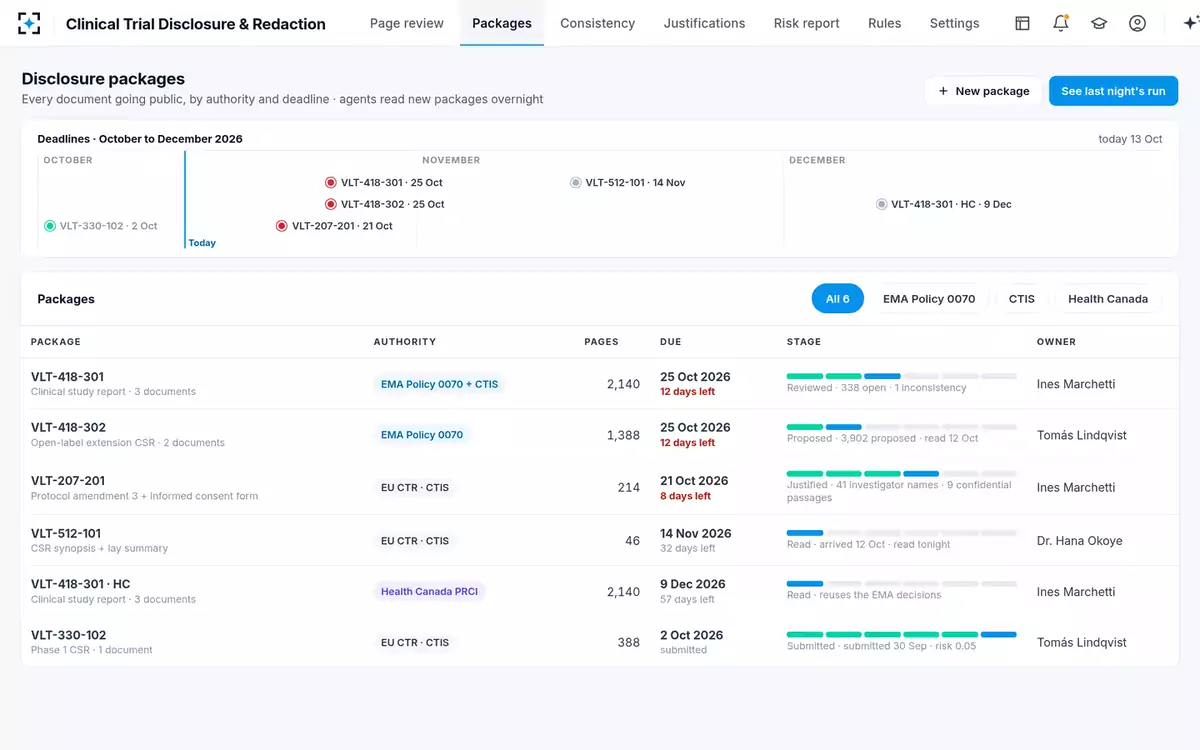Screen dimensions: 1200x750
Task: Click the VLT-330-102 · 2 Oct timeline marker
Action: coord(101,226)
